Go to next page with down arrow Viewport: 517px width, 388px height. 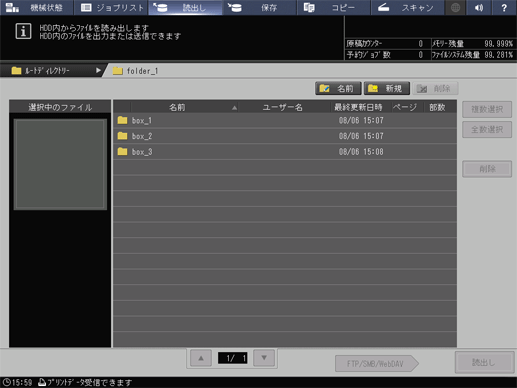point(264,358)
